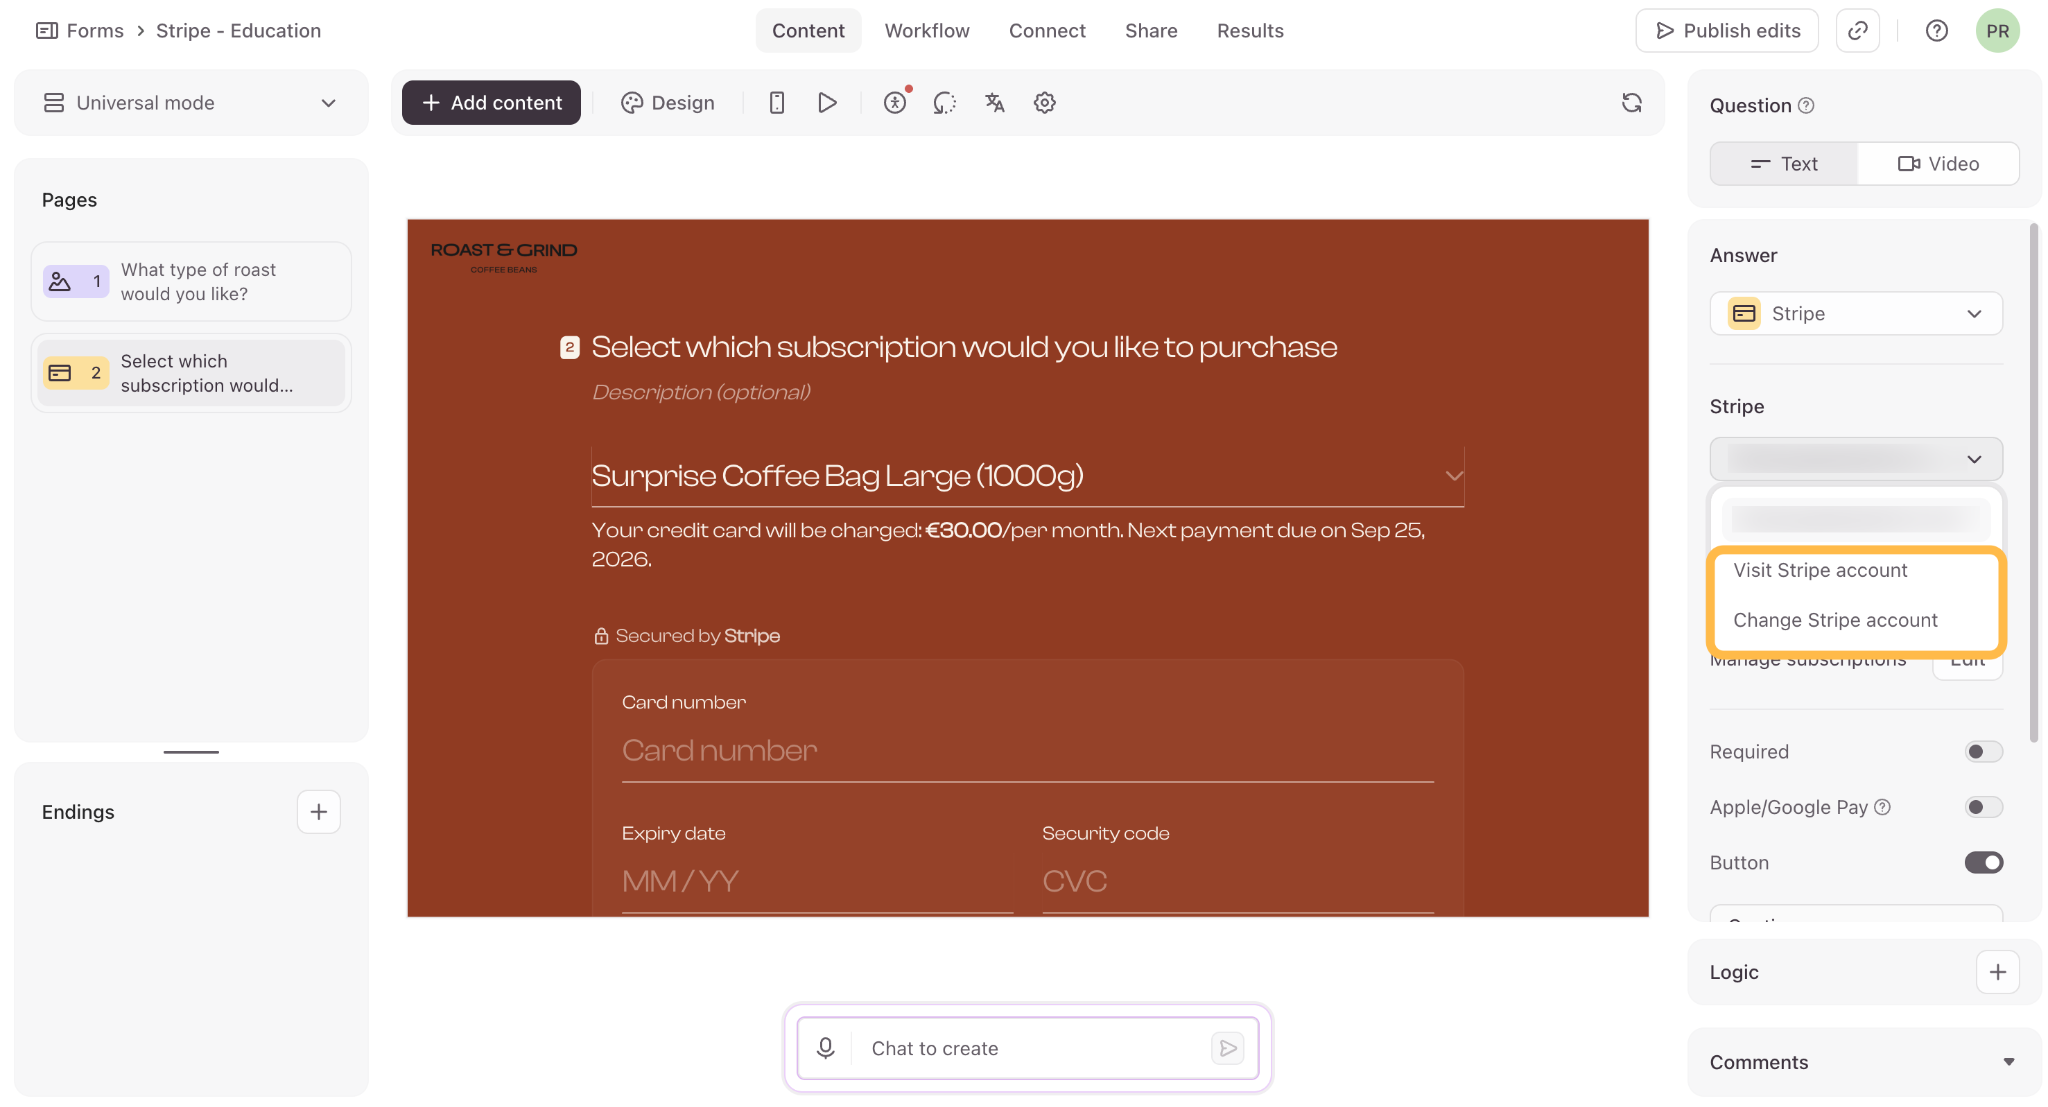Open the accessibility checker icon
The width and height of the screenshot is (2048, 1107).
tap(895, 103)
